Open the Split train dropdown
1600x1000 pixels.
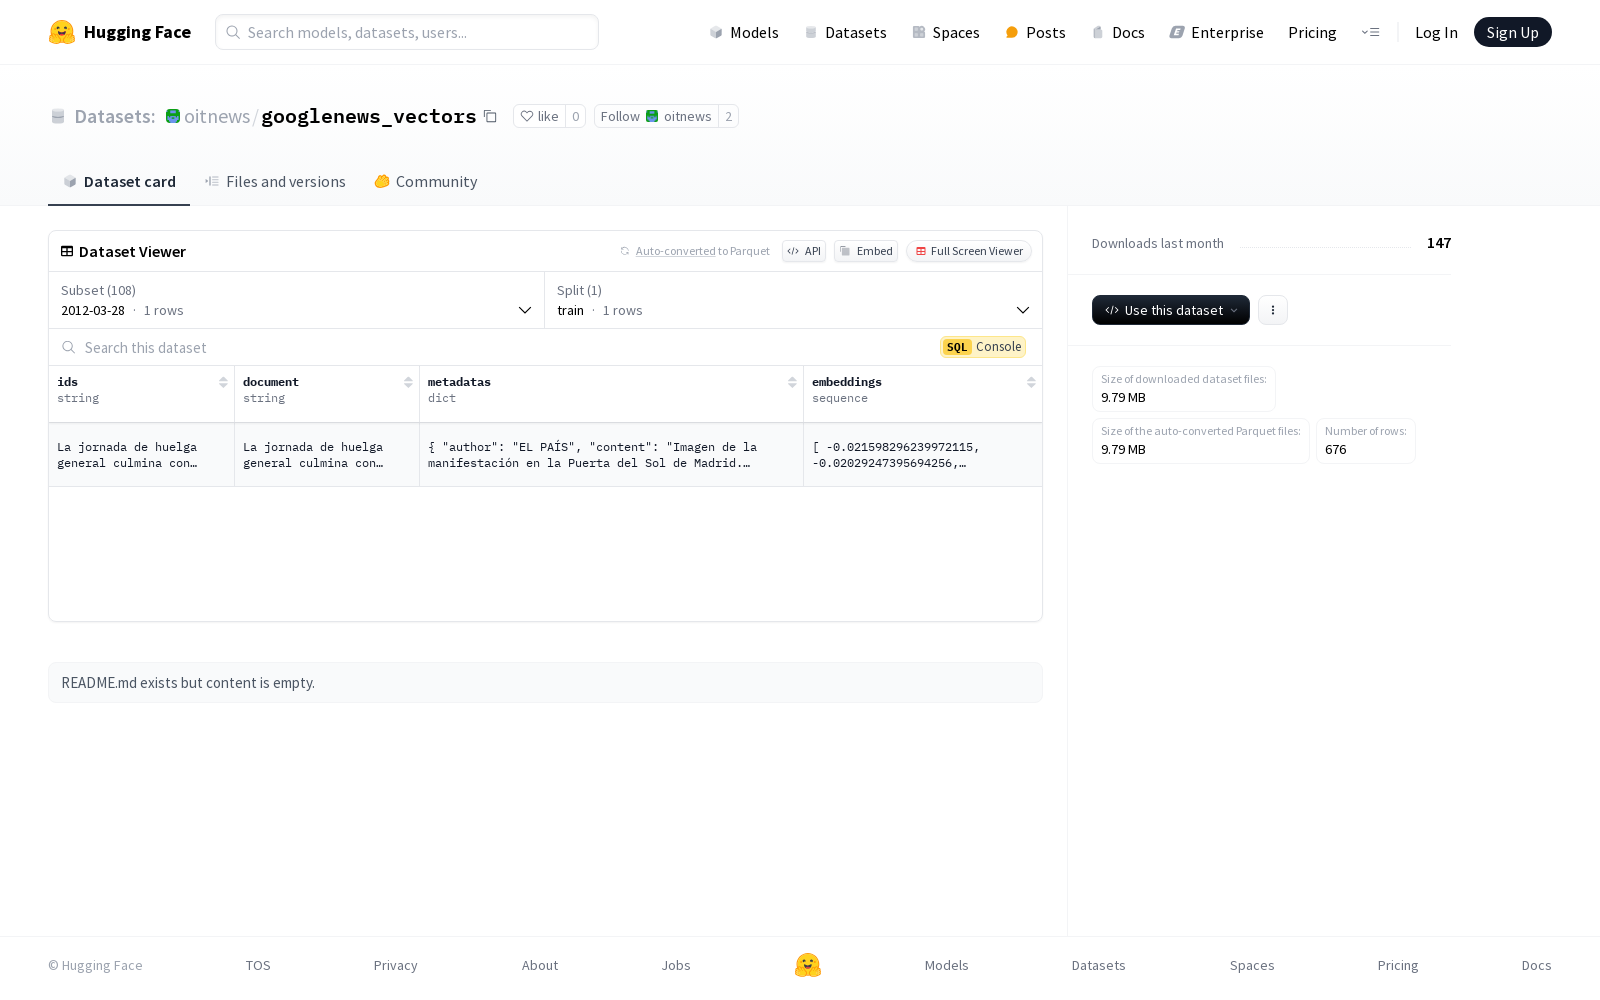coord(794,300)
